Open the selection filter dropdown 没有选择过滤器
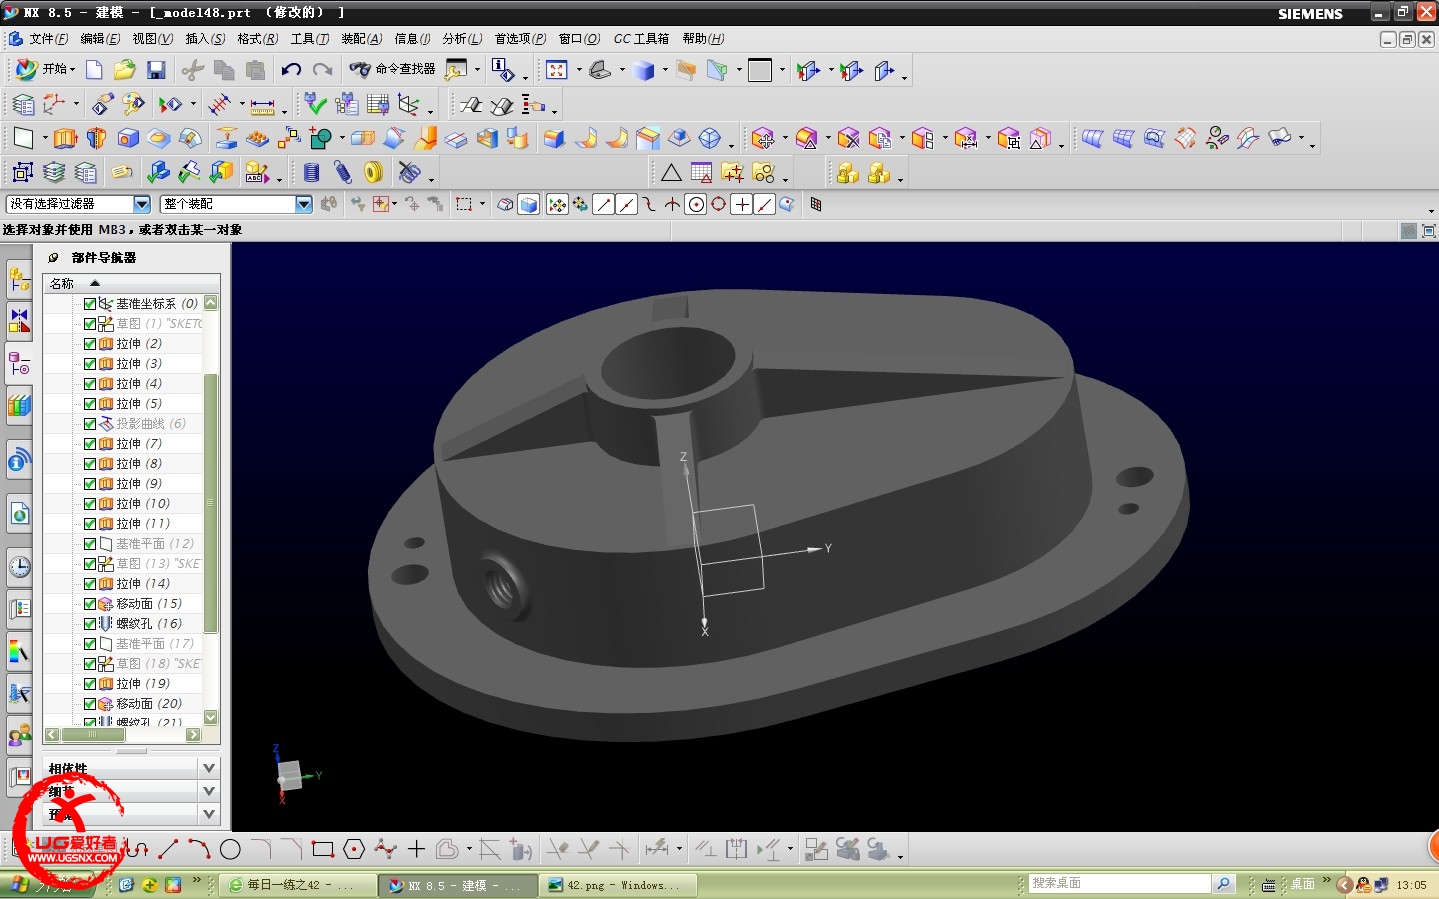Viewport: 1439px width, 899px height. [142, 204]
